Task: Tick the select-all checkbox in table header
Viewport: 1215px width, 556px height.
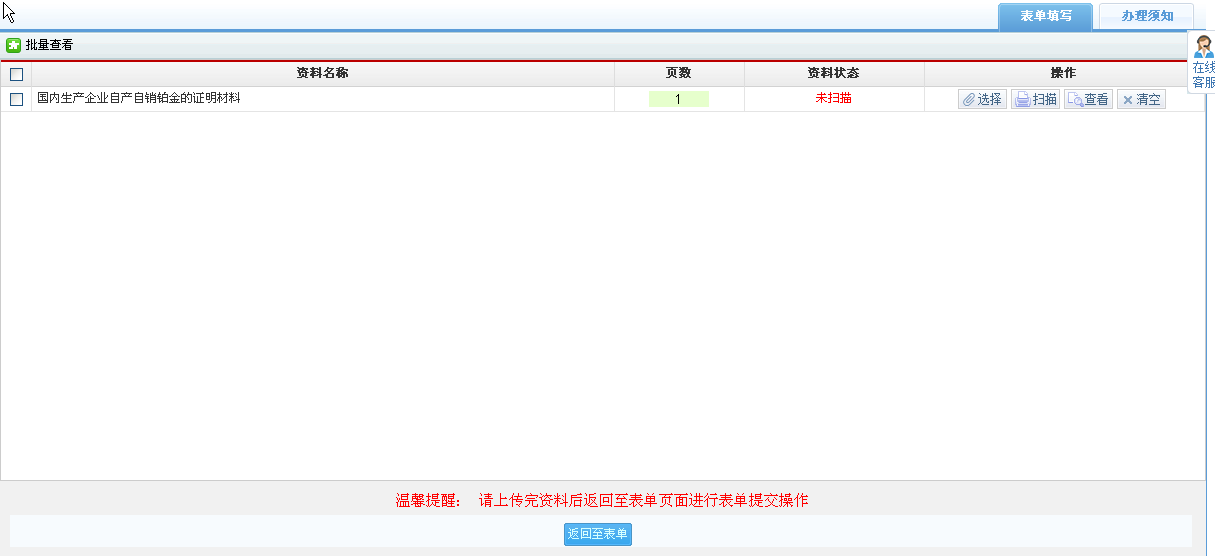Action: point(16,74)
